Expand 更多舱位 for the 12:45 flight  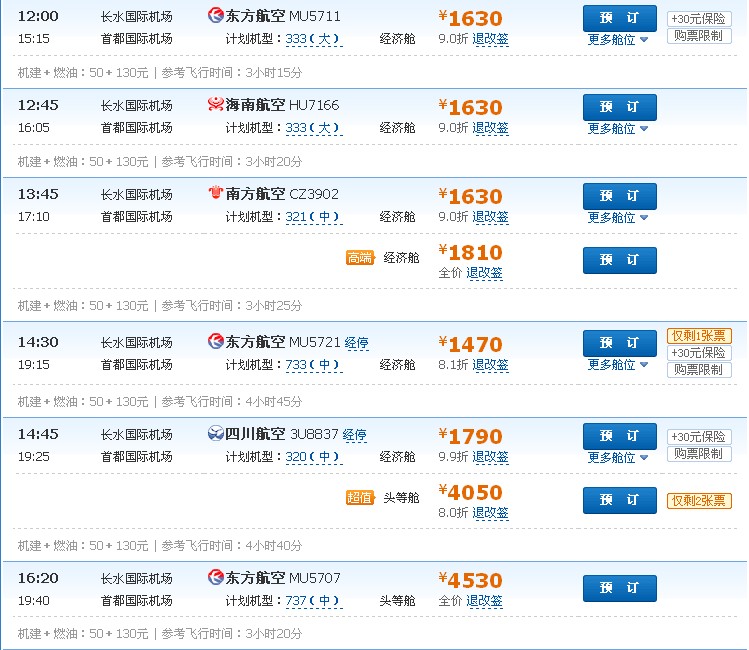(x=618, y=129)
